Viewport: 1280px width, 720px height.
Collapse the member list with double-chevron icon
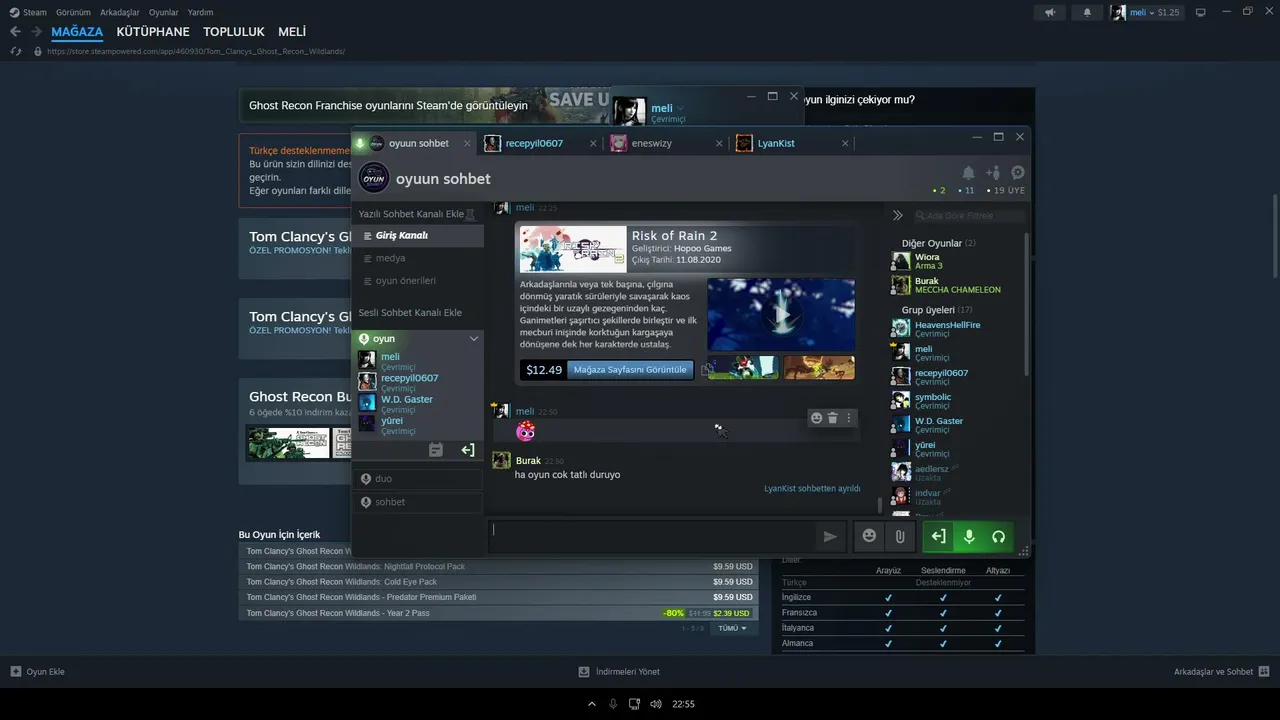(897, 215)
